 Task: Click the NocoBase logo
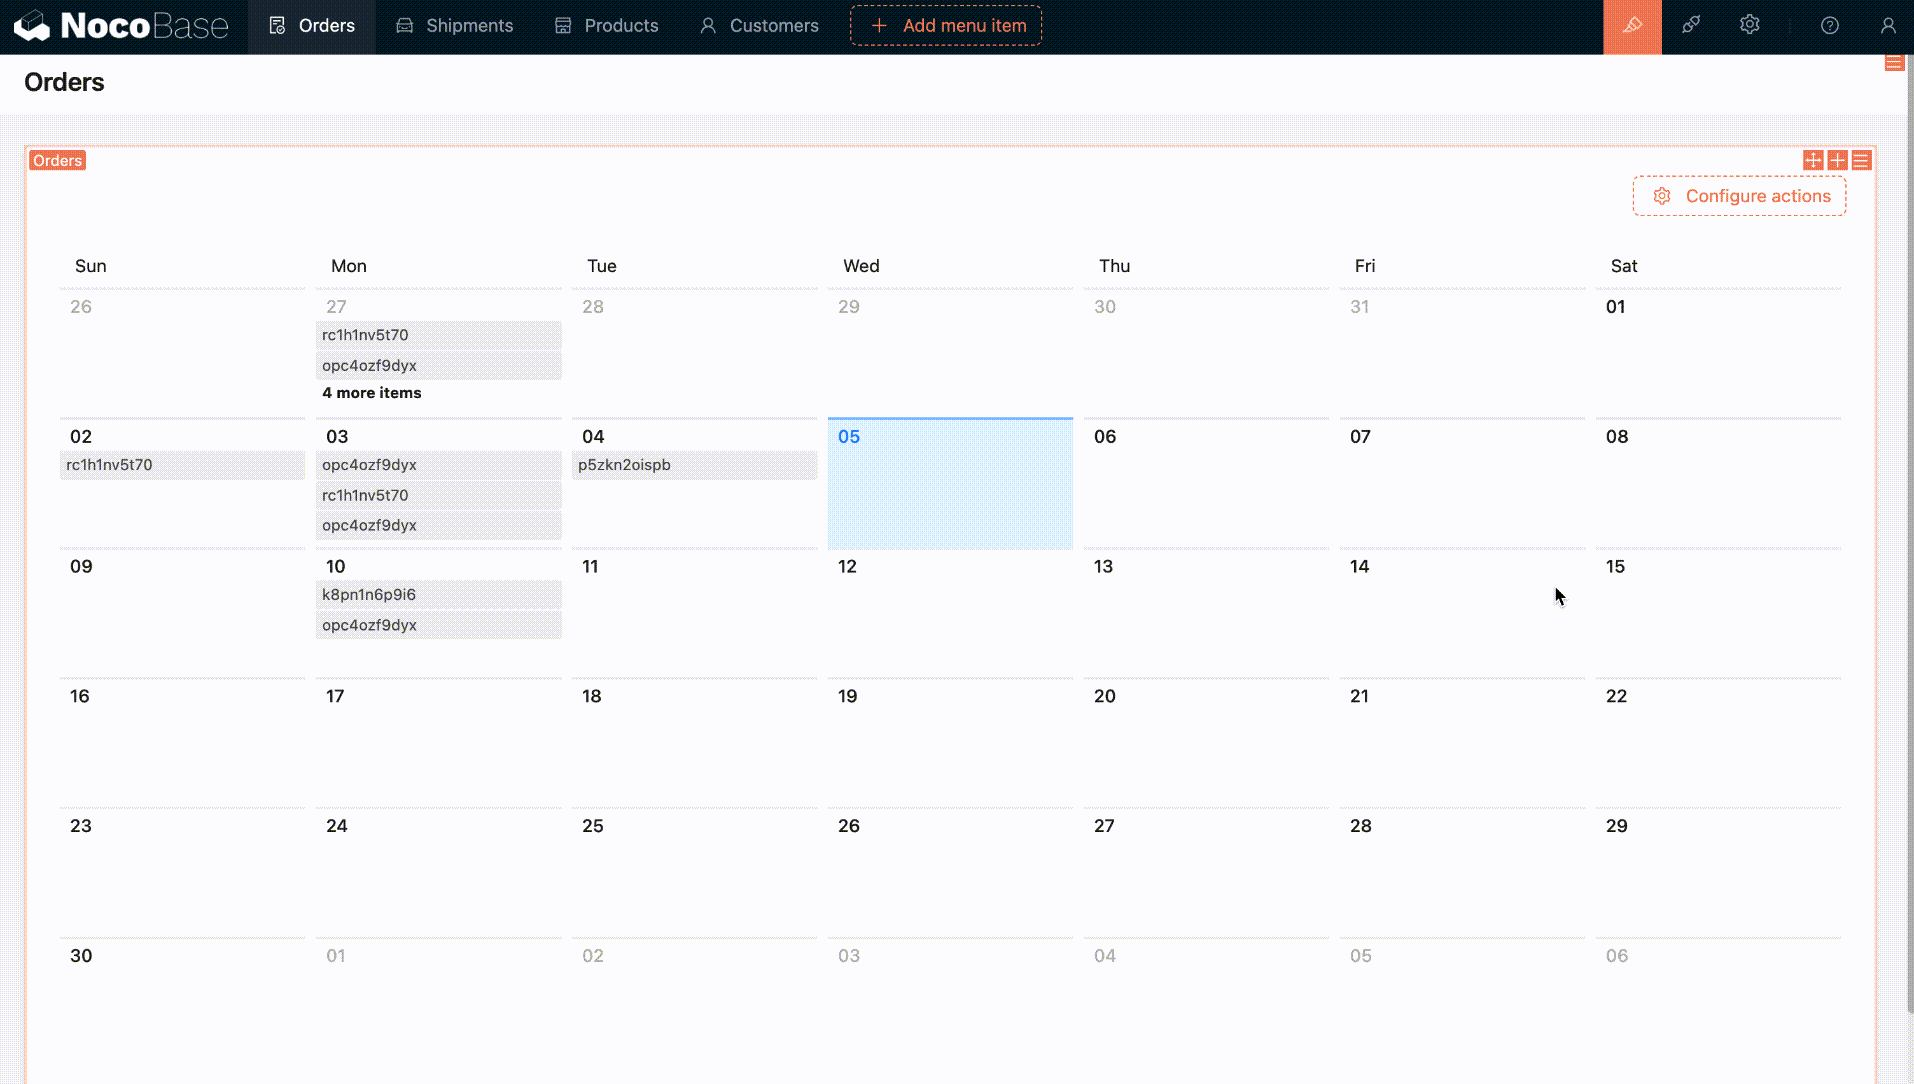point(121,26)
